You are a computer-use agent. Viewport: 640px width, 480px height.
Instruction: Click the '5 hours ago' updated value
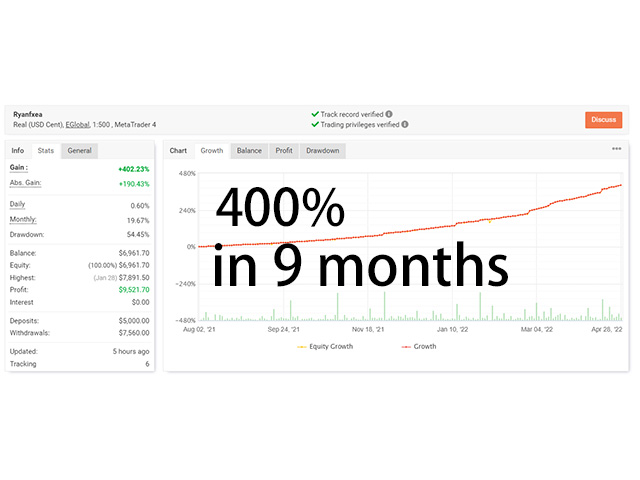131,351
